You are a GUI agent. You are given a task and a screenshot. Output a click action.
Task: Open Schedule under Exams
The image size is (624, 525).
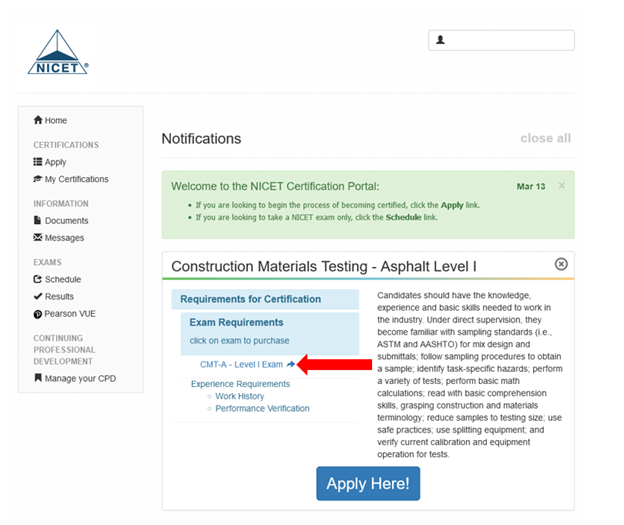click(x=57, y=279)
